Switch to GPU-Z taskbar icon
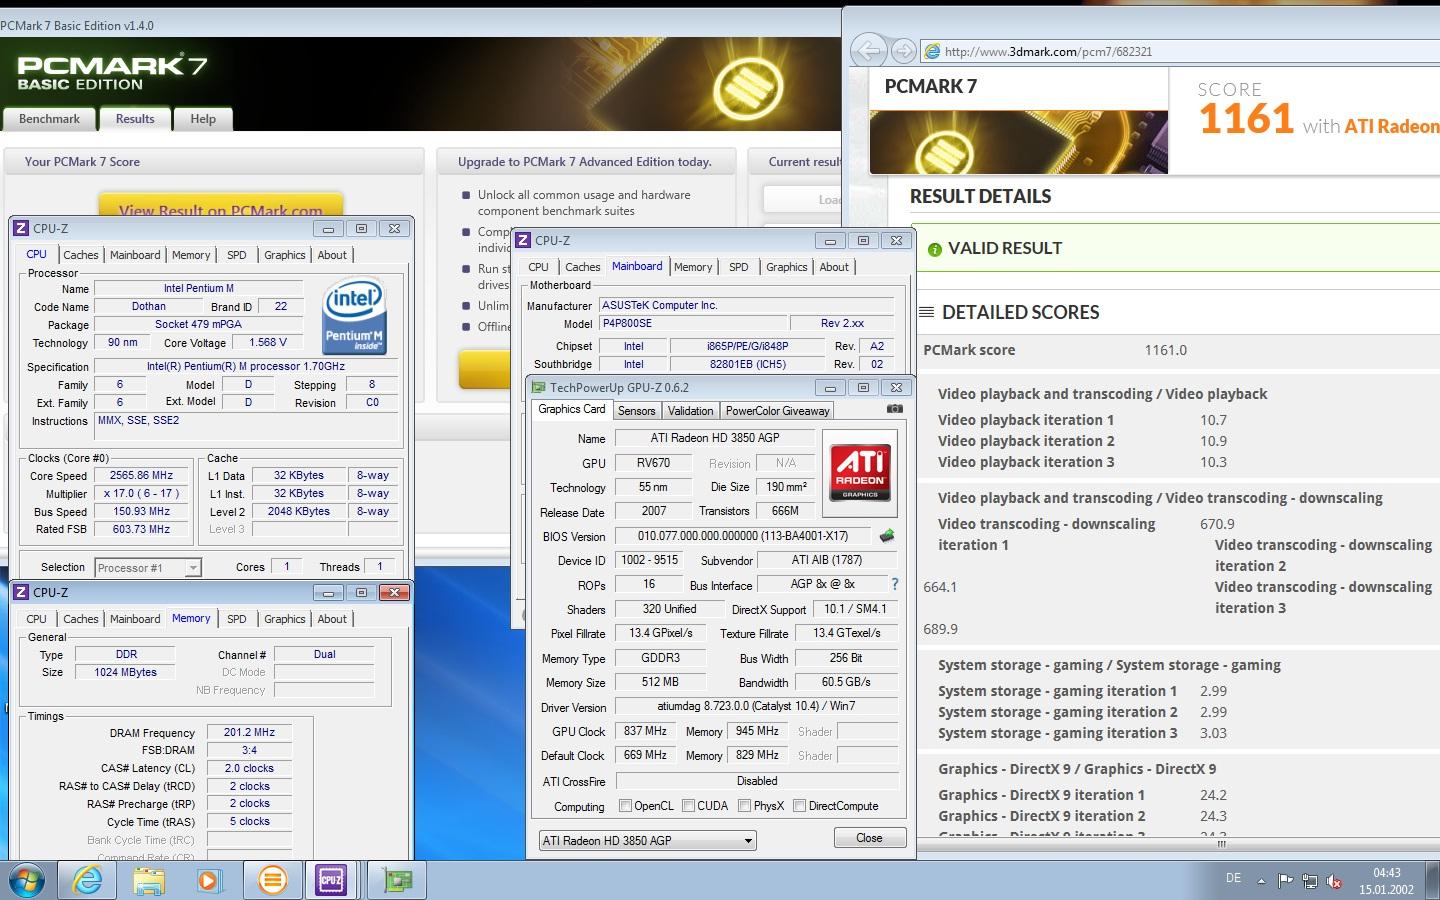The width and height of the screenshot is (1440, 900). 398,880
